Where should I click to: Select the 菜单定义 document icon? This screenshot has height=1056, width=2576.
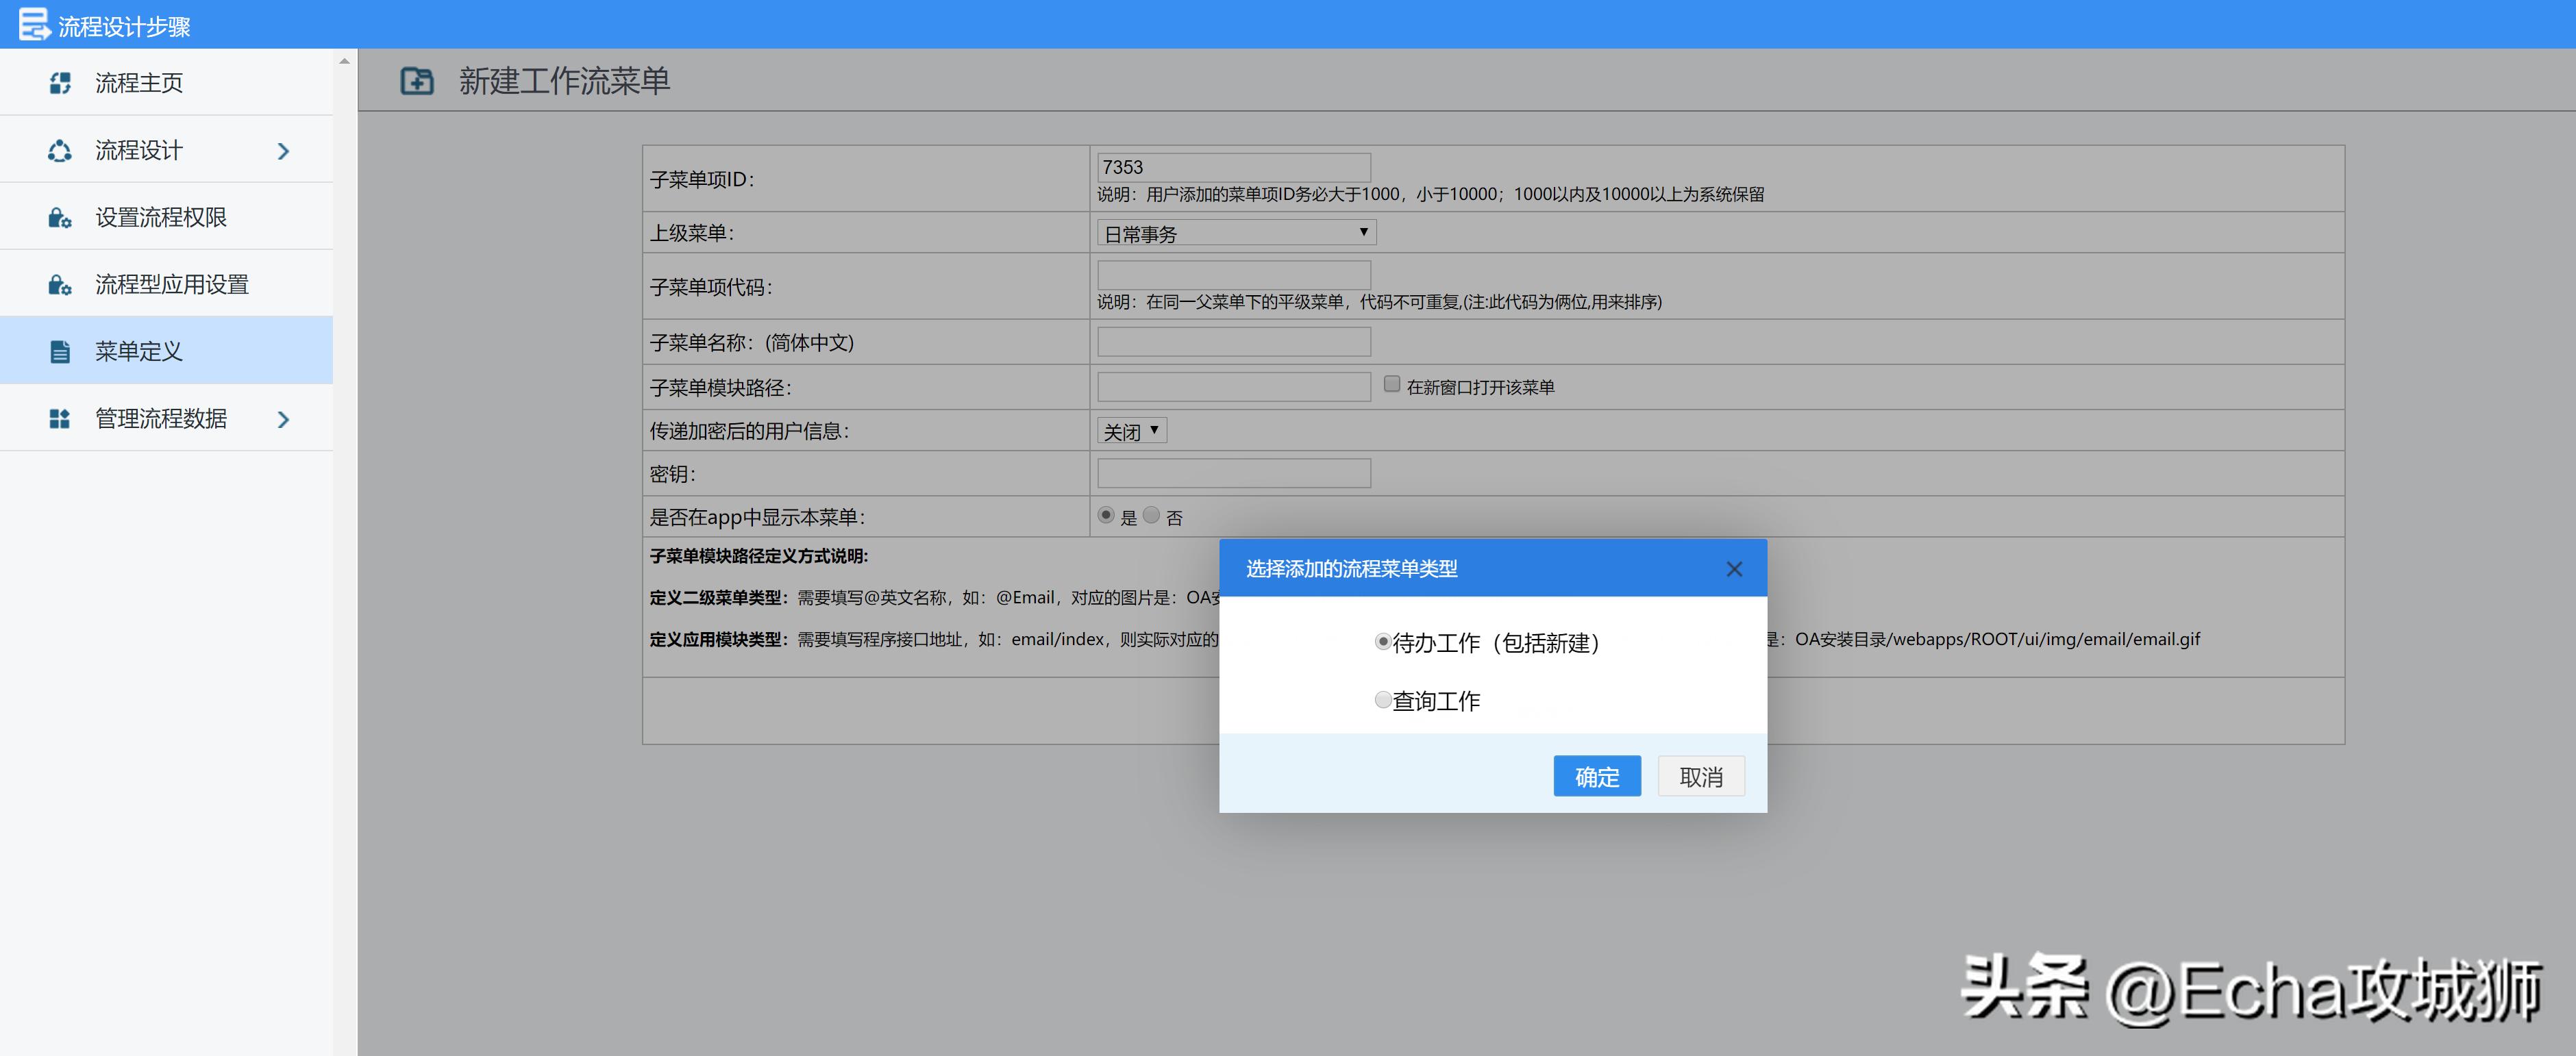click(59, 351)
